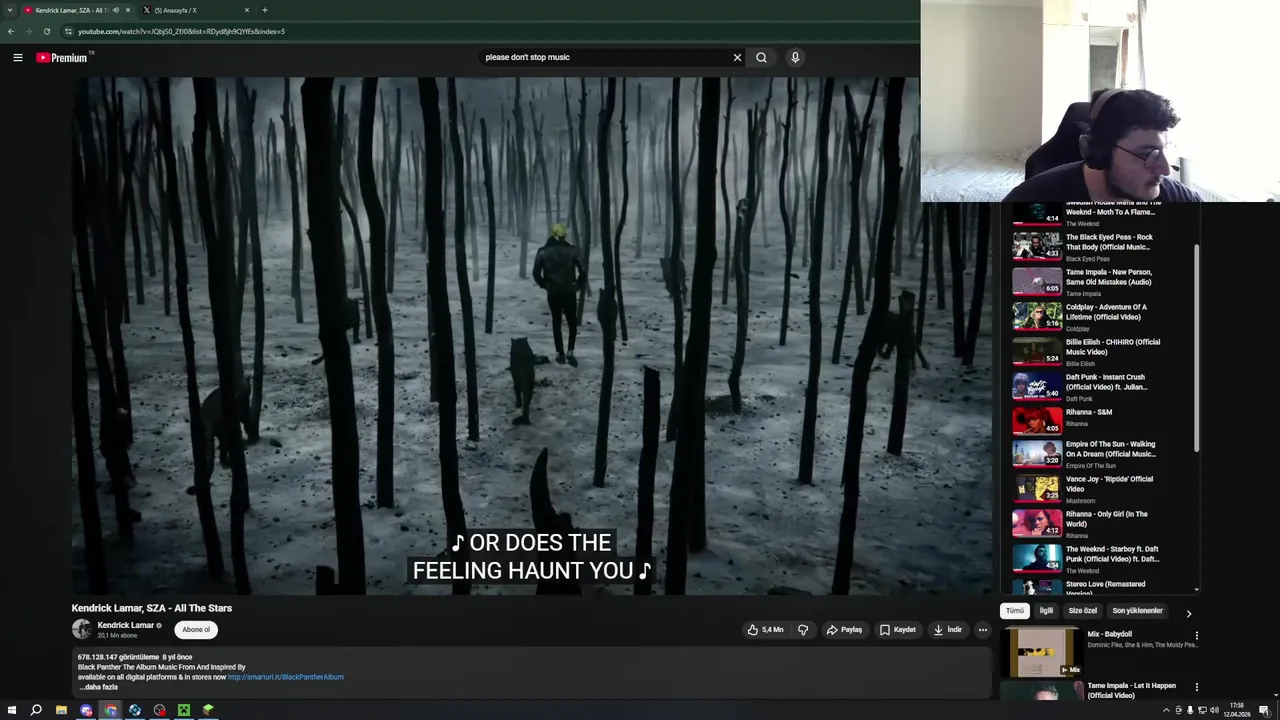Viewport: 1280px width, 720px height.
Task: Open File Explorer from the taskbar
Action: point(61,710)
